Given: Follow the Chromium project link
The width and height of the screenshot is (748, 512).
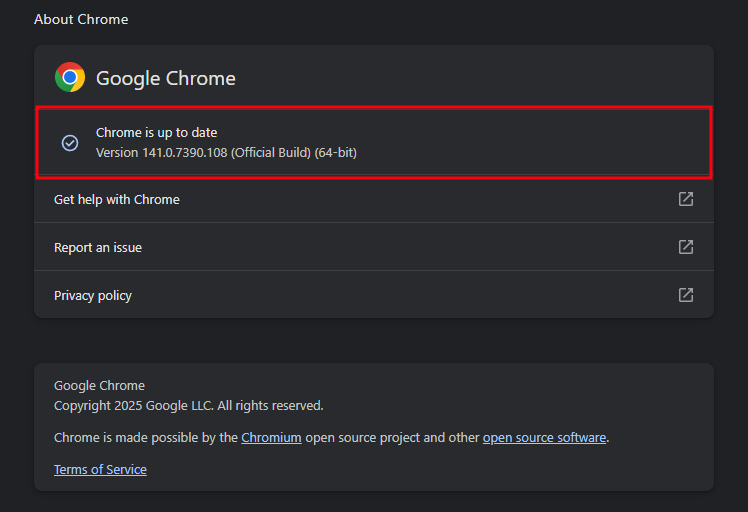Looking at the screenshot, I should pos(271,438).
